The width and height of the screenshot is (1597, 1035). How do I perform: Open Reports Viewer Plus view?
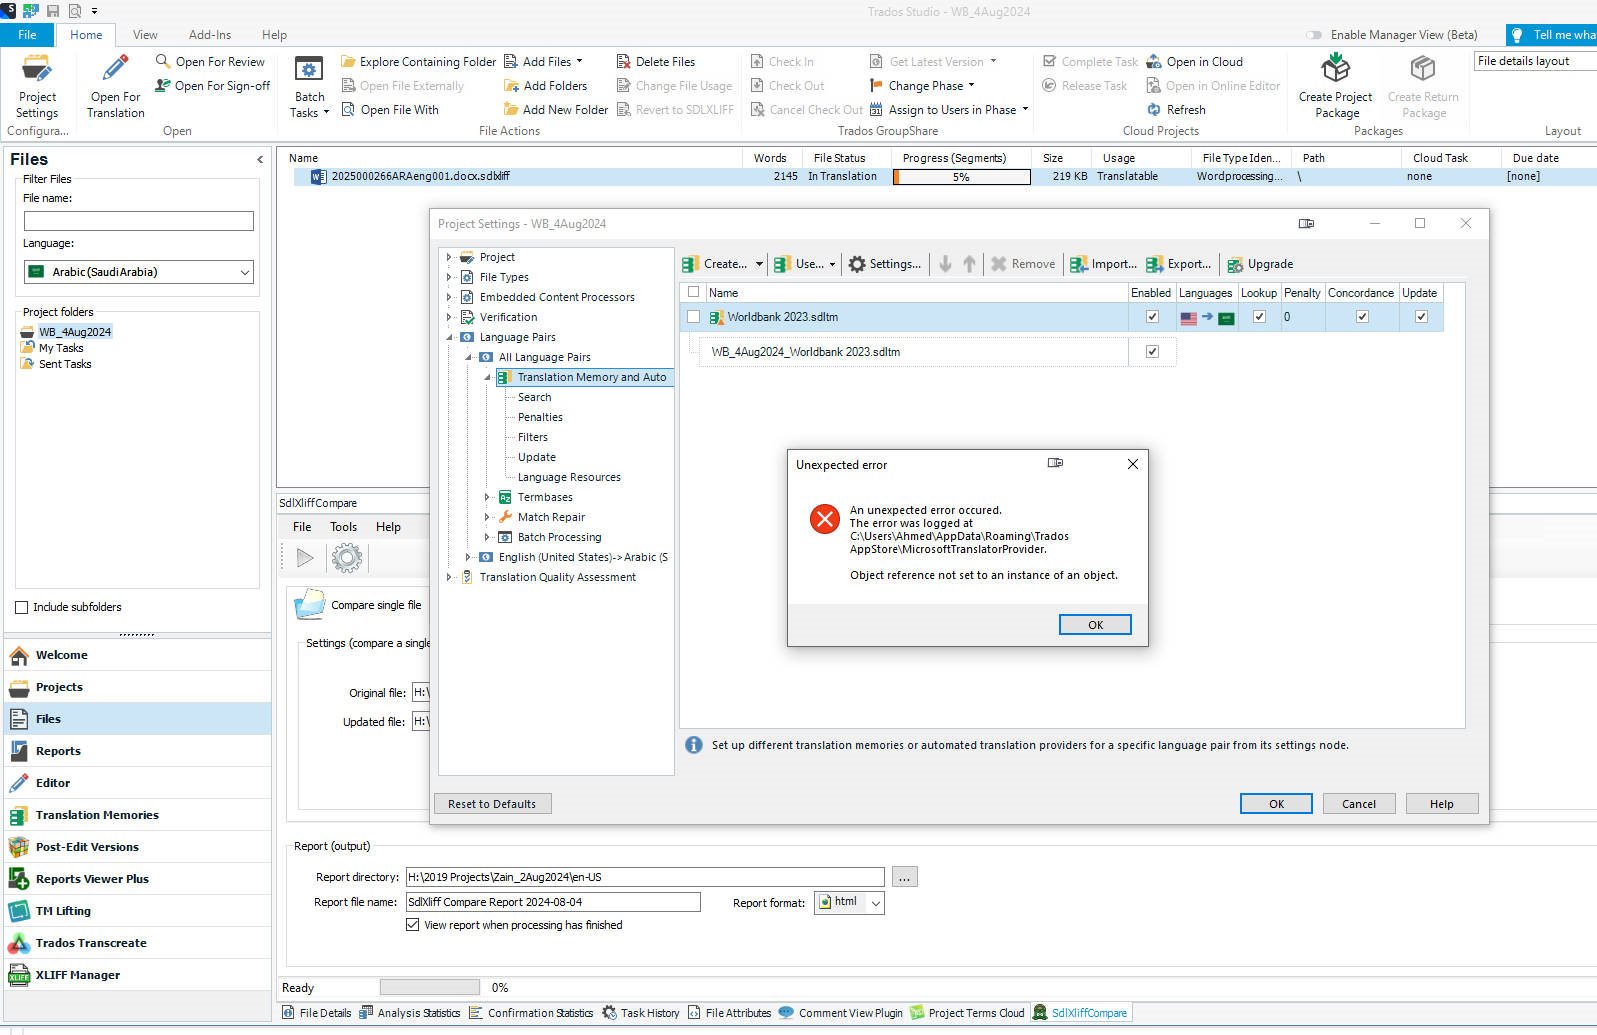[138, 879]
